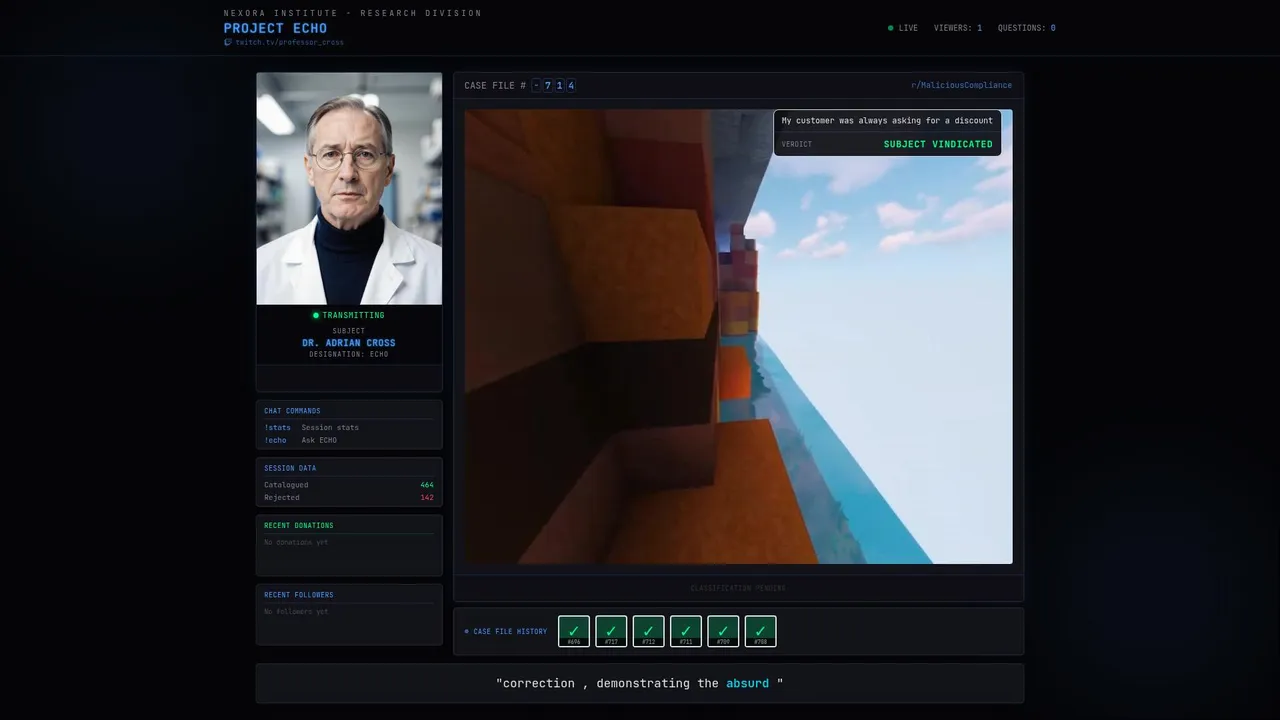Click the PROJECT ECHO title
This screenshot has height=720, width=1280.
pyautogui.click(x=275, y=28)
